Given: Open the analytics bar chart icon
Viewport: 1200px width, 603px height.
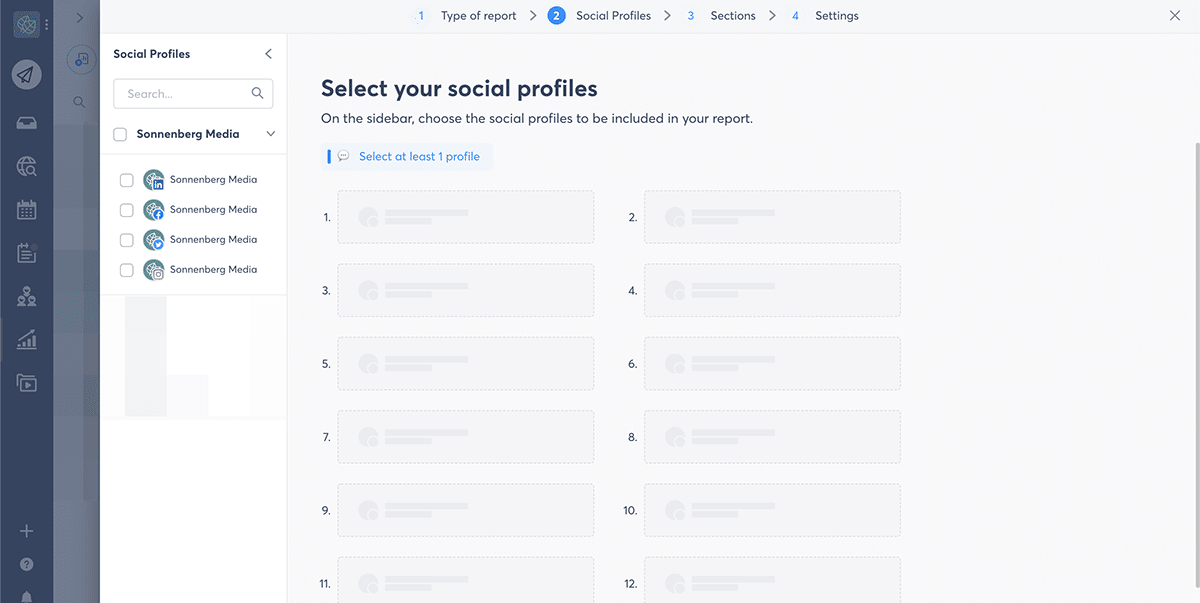Looking at the screenshot, I should tap(27, 340).
